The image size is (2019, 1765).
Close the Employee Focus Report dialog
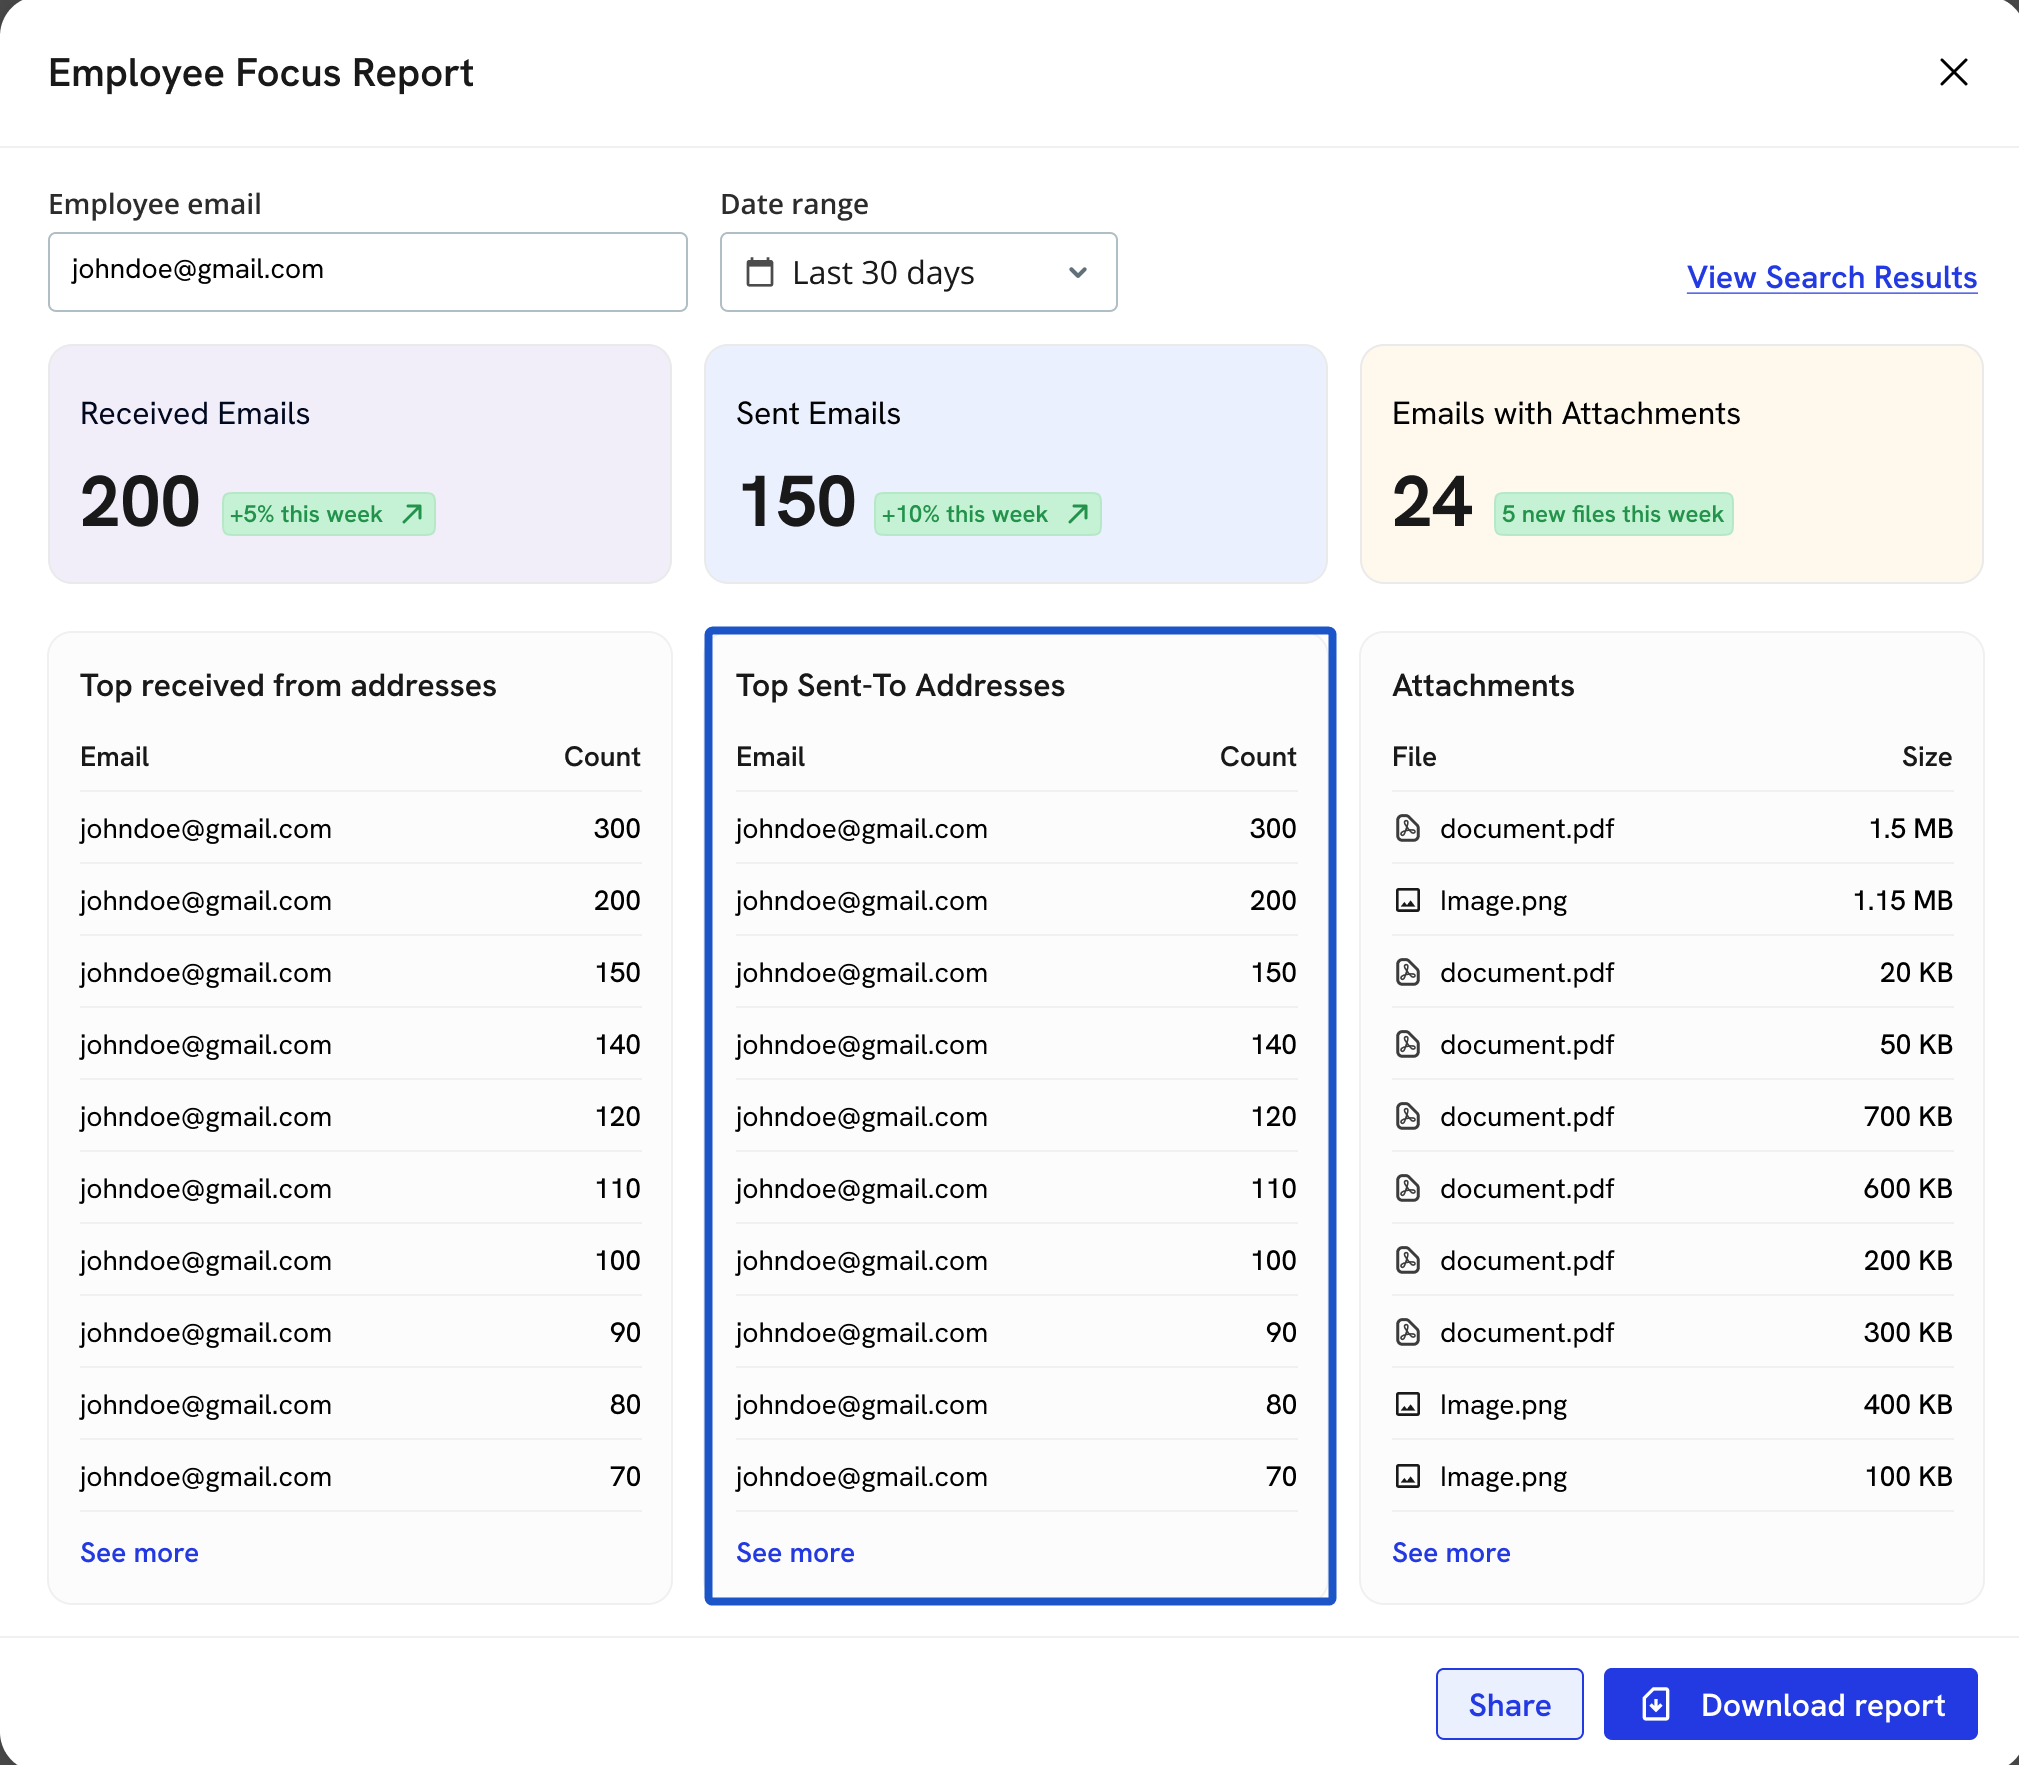(x=1952, y=72)
